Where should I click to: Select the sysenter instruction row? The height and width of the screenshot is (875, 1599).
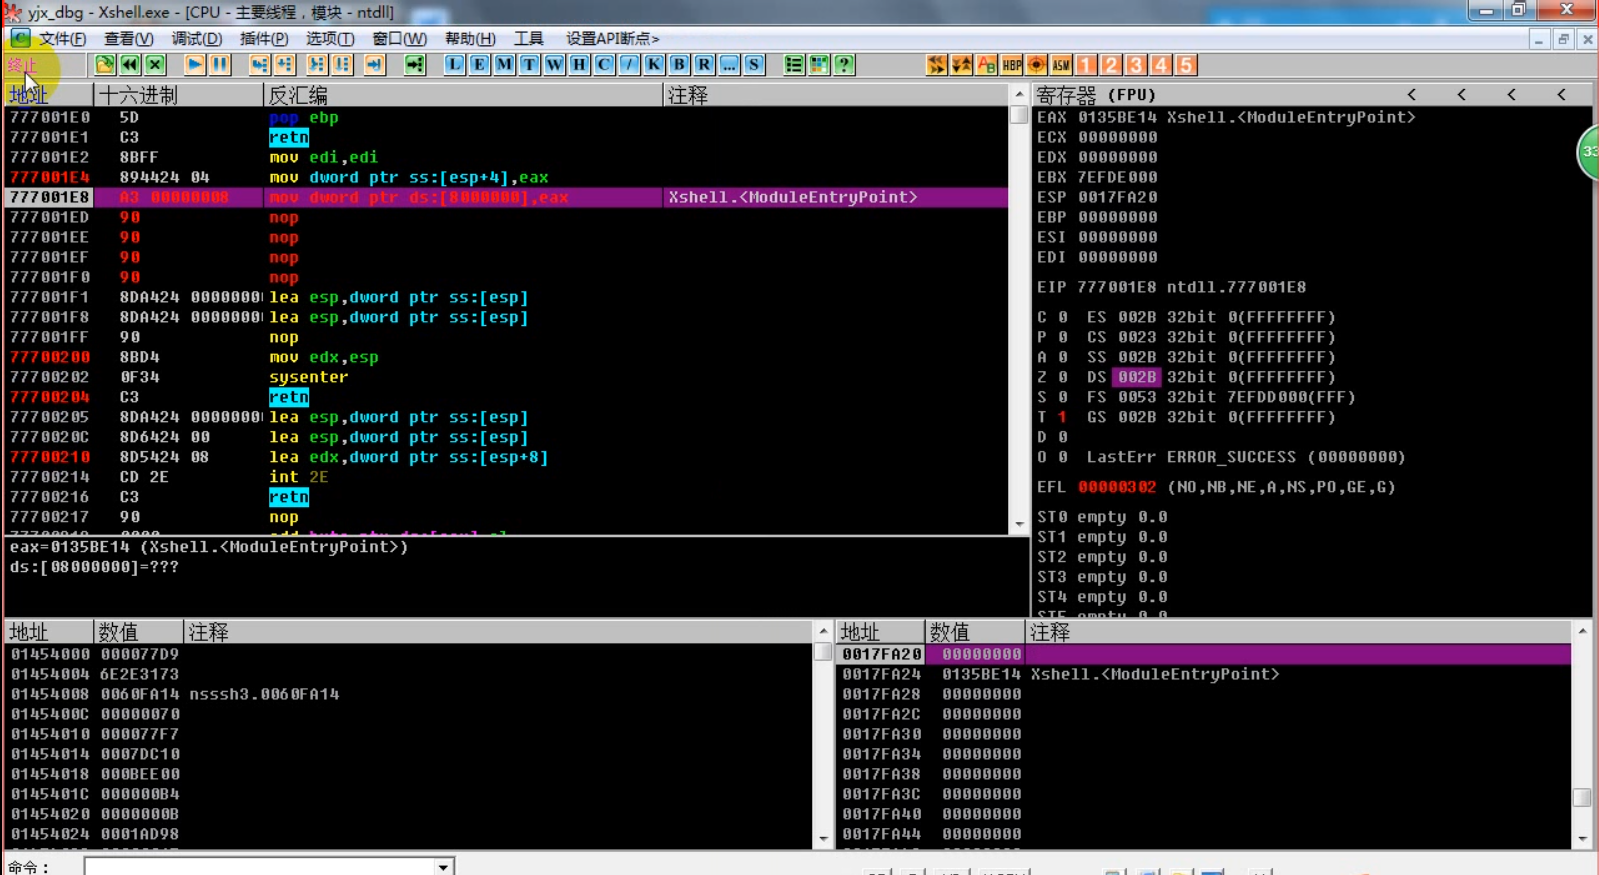[x=506, y=377]
